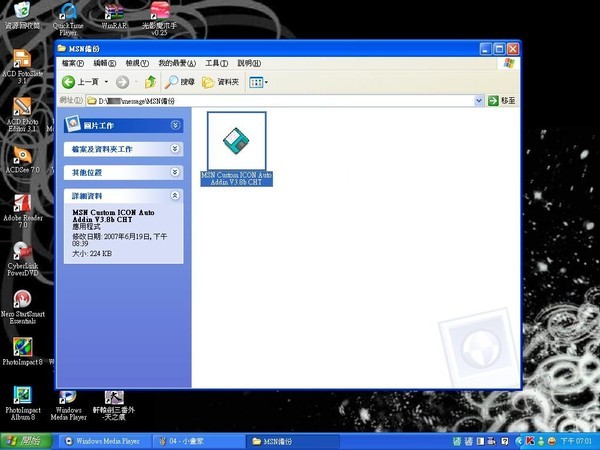Expand the 其他位置 panel
The image size is (600, 450).
tap(175, 172)
